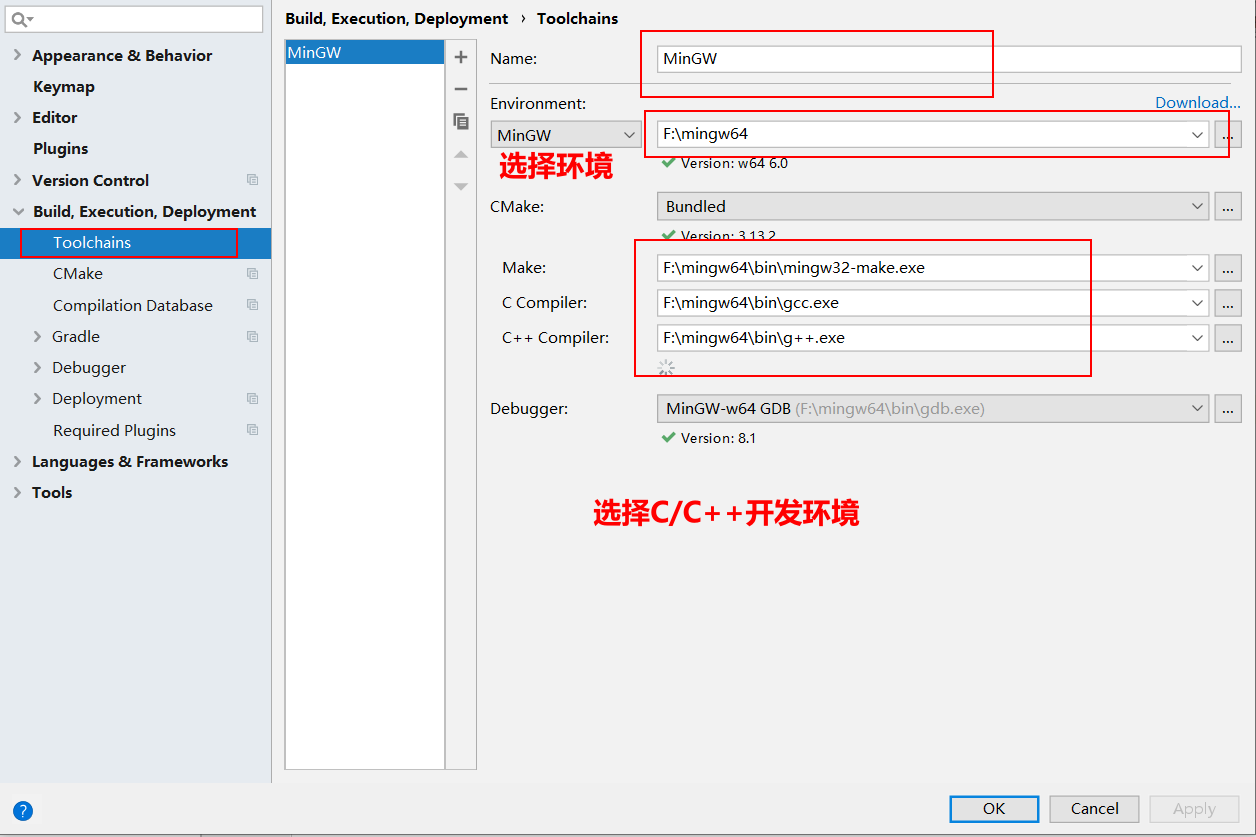Open the F:\mingw64 path dropdown
The height and width of the screenshot is (837, 1256).
(1197, 134)
